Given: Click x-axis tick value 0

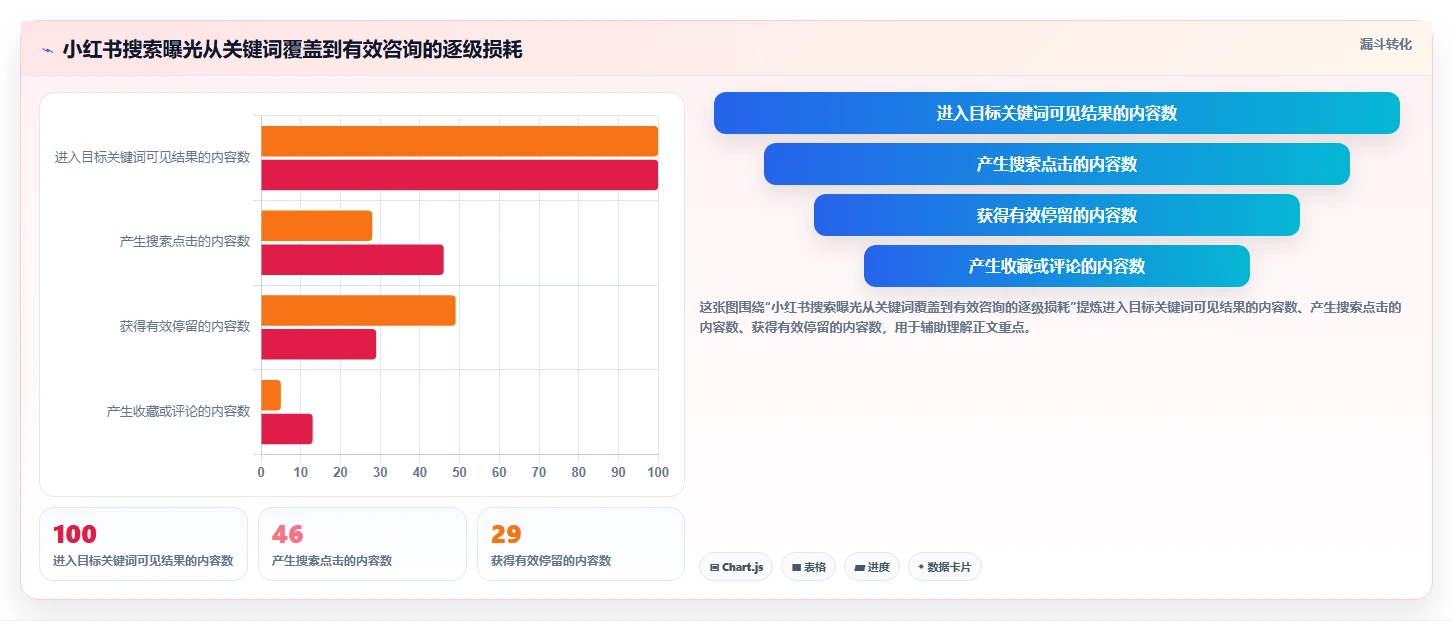Looking at the screenshot, I should (x=262, y=473).
